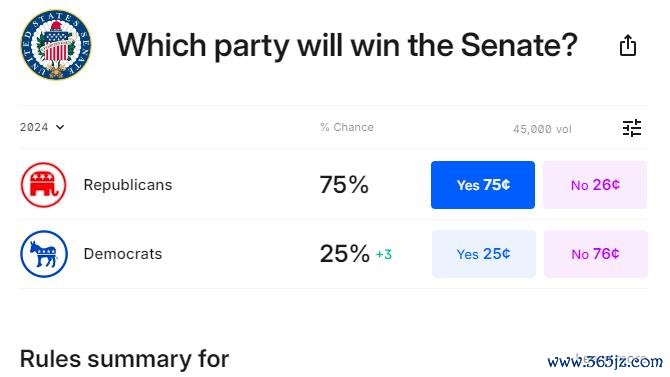Open the Rules summary section heading

pos(124,359)
